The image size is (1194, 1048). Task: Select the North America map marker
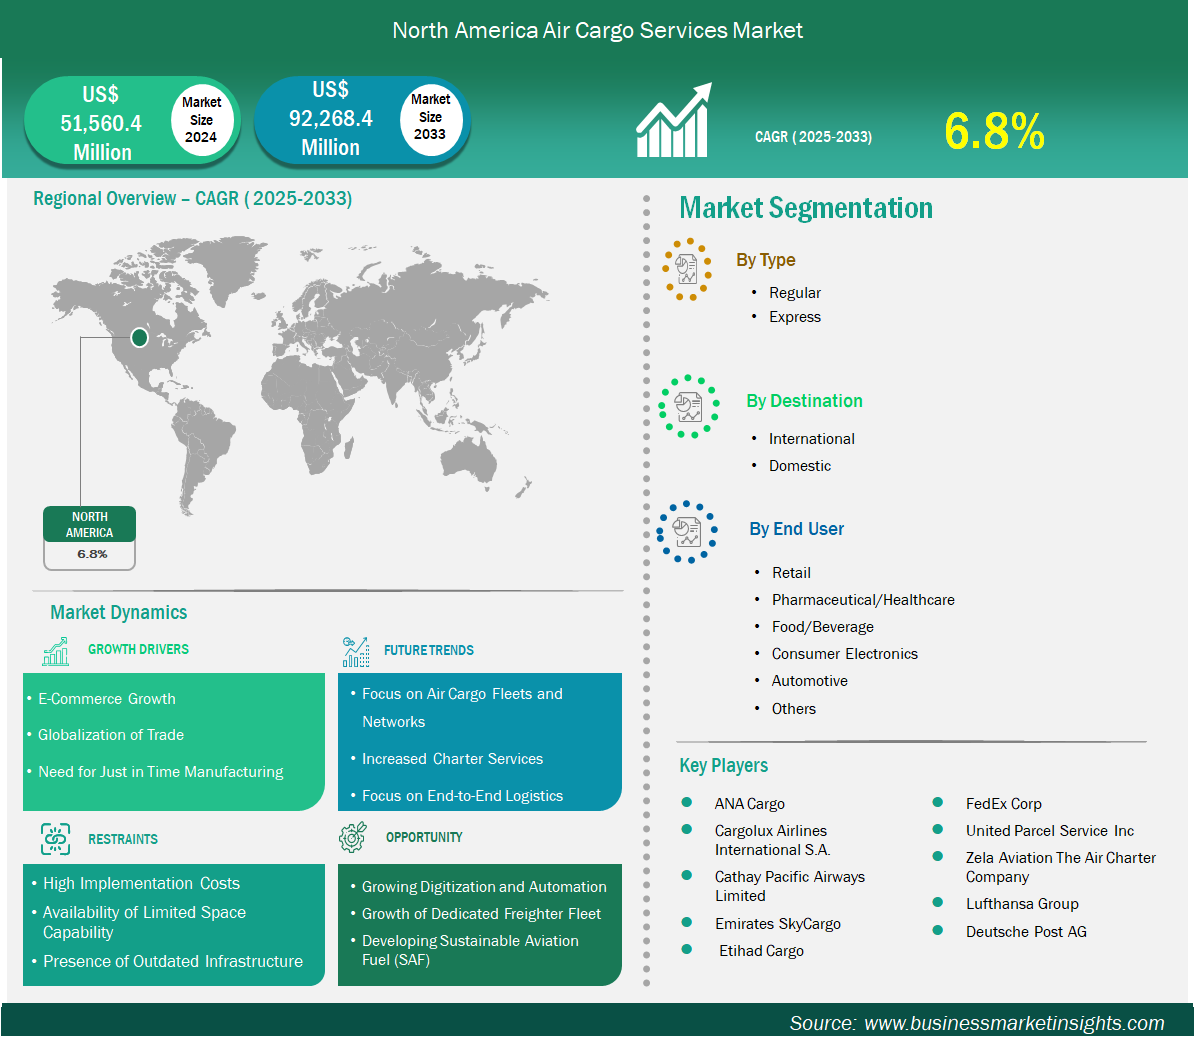click(140, 338)
